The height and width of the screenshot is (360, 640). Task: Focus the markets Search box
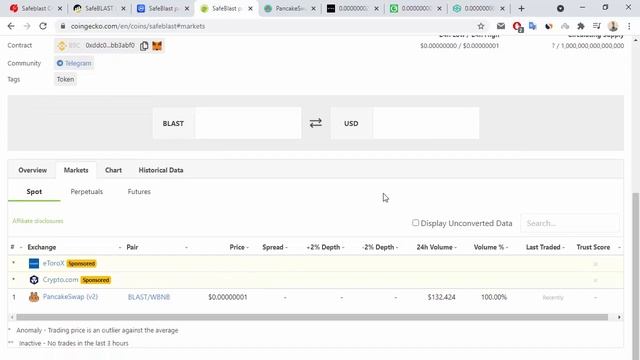click(570, 223)
